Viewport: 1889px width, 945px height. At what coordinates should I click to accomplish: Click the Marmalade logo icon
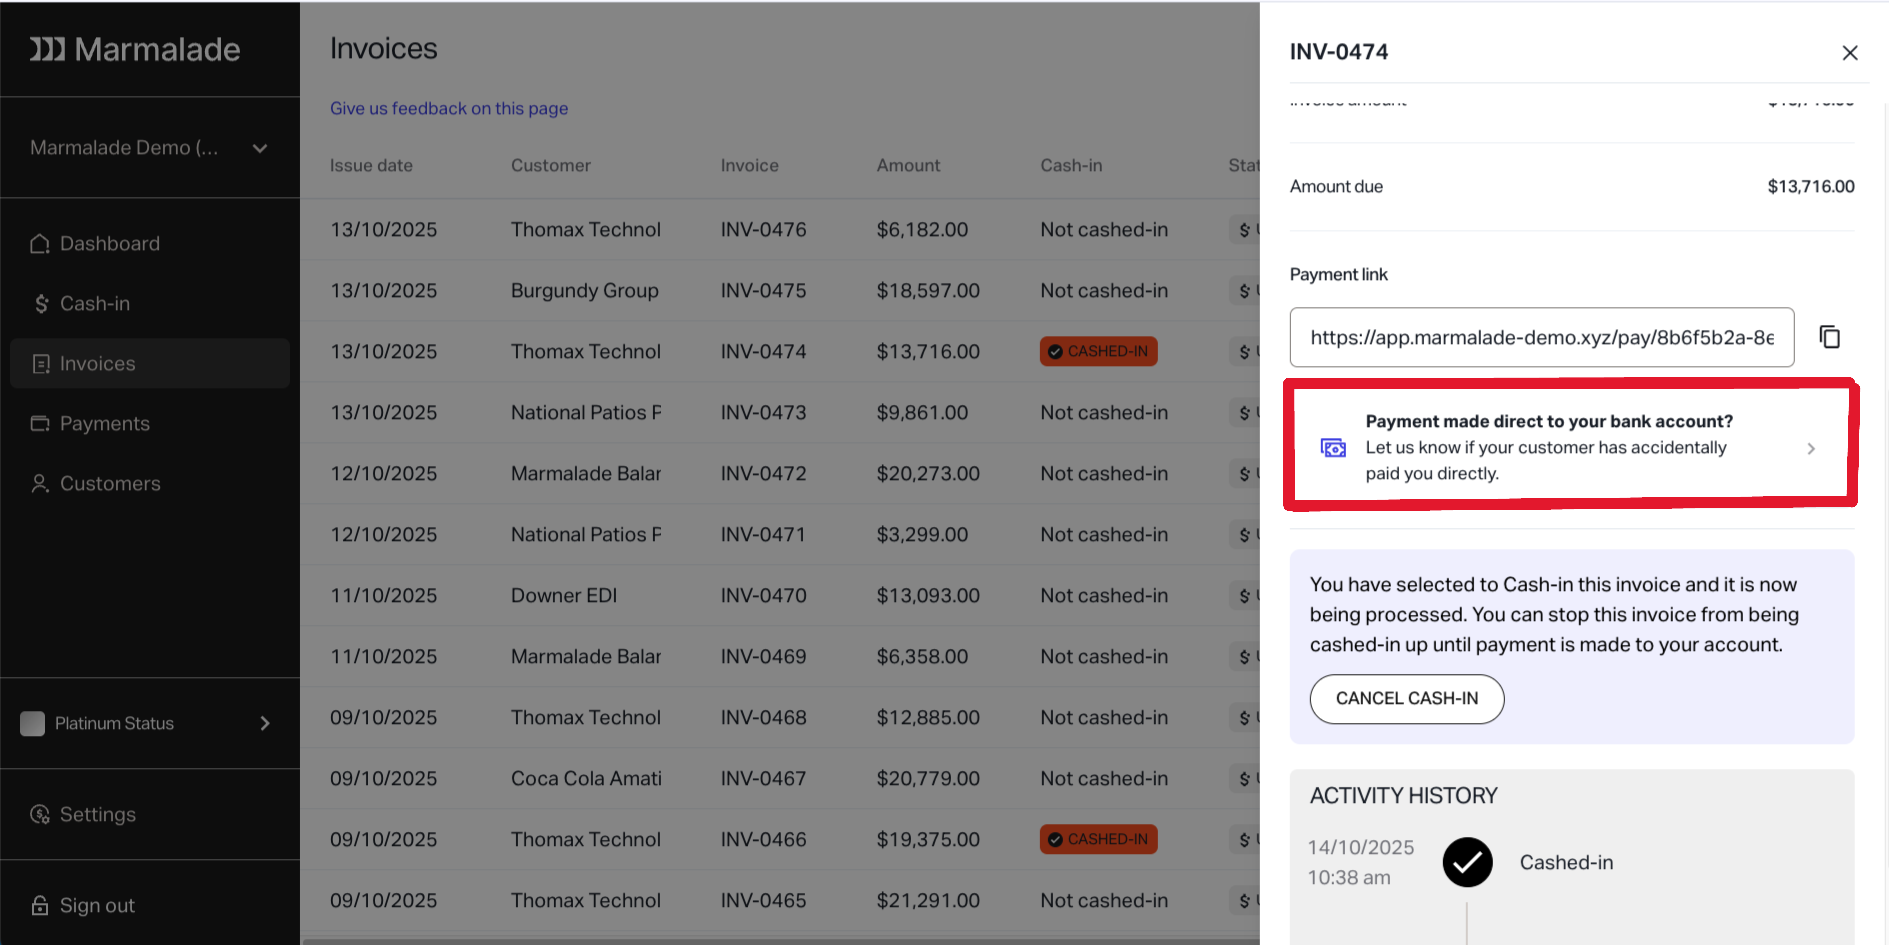pyautogui.click(x=47, y=49)
